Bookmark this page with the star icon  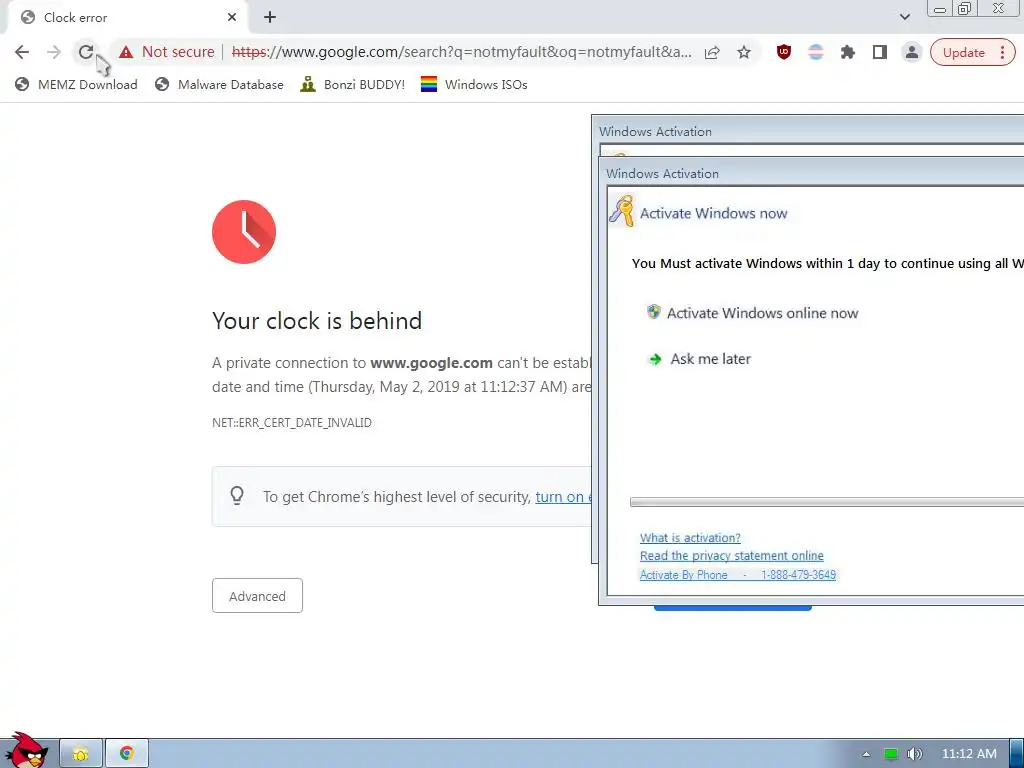[744, 52]
